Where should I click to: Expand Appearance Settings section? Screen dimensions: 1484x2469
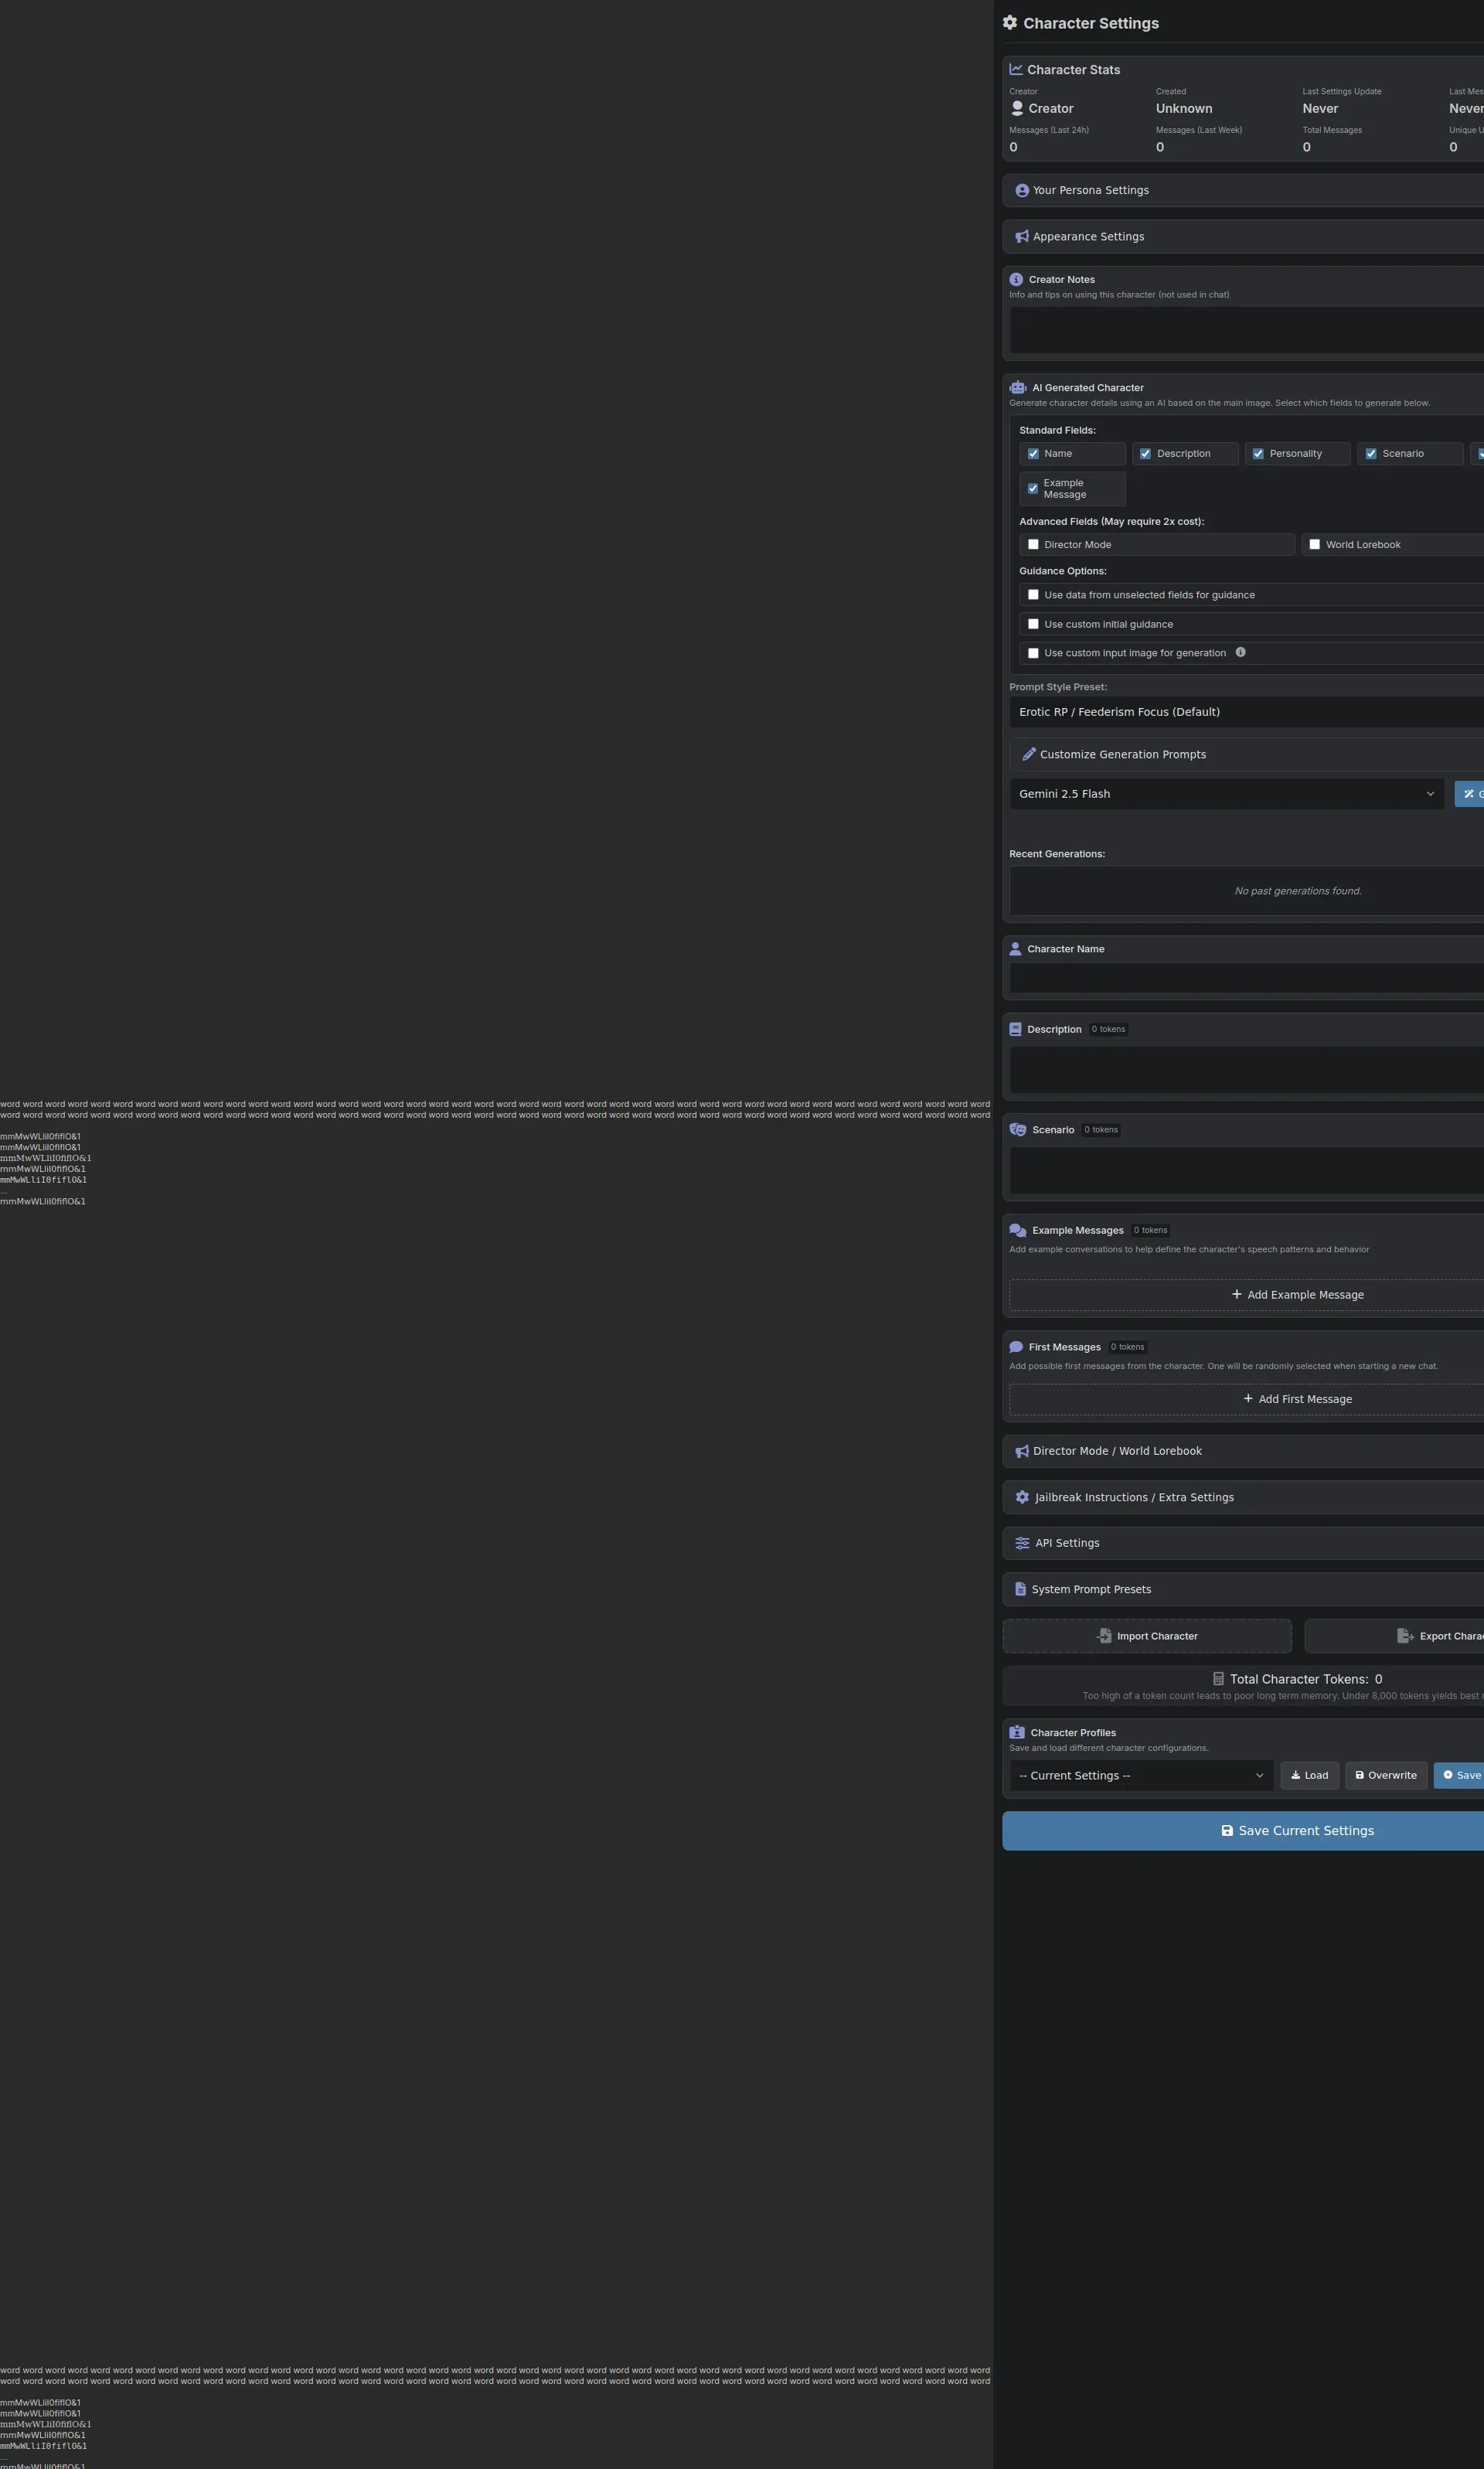(1243, 237)
